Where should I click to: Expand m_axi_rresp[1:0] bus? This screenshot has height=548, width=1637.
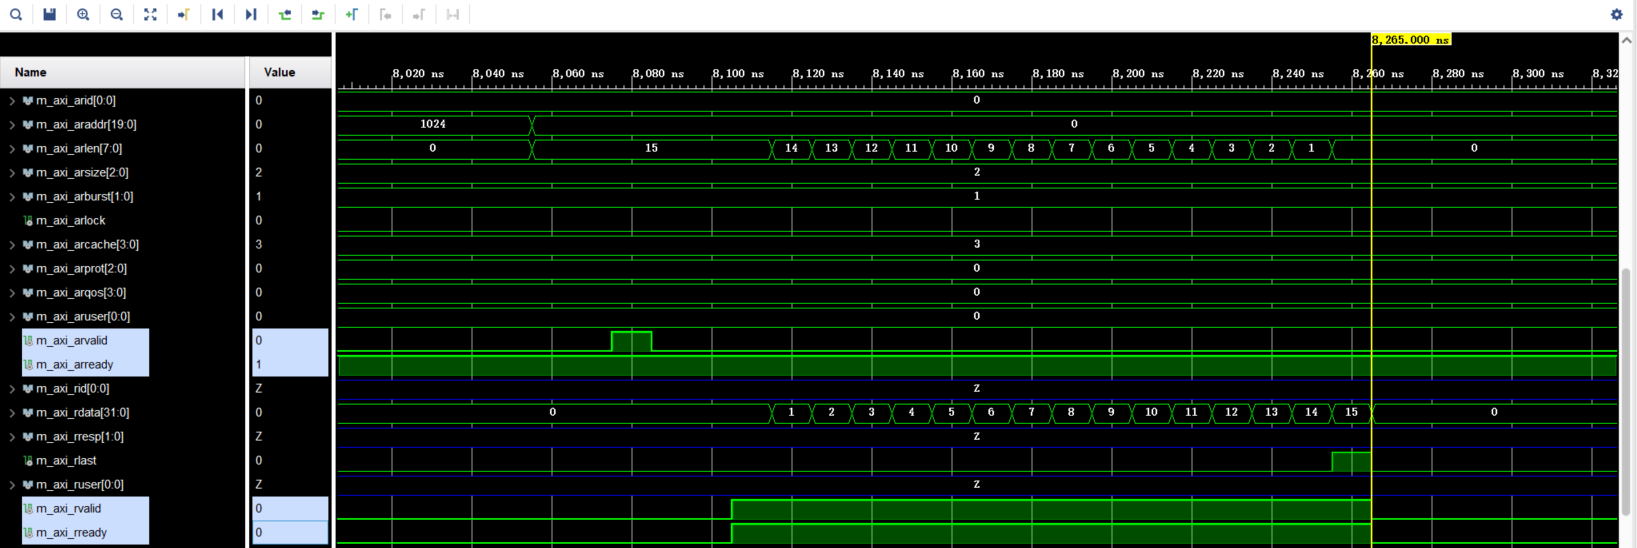[x=12, y=437]
